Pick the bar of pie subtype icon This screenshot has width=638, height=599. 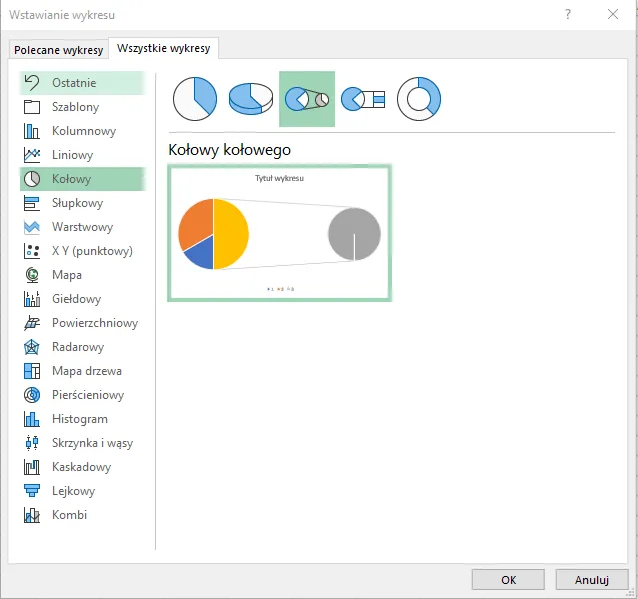[363, 98]
